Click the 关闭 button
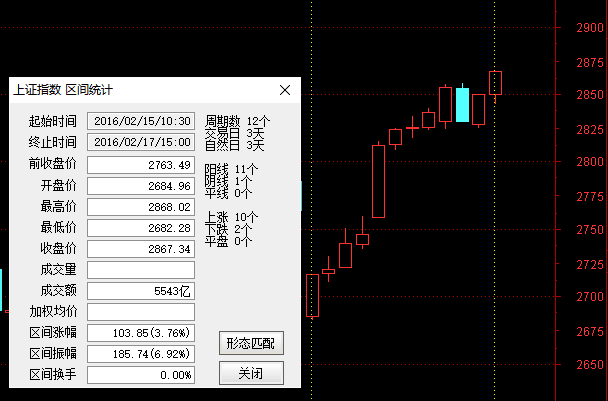The image size is (608, 401). (251, 373)
